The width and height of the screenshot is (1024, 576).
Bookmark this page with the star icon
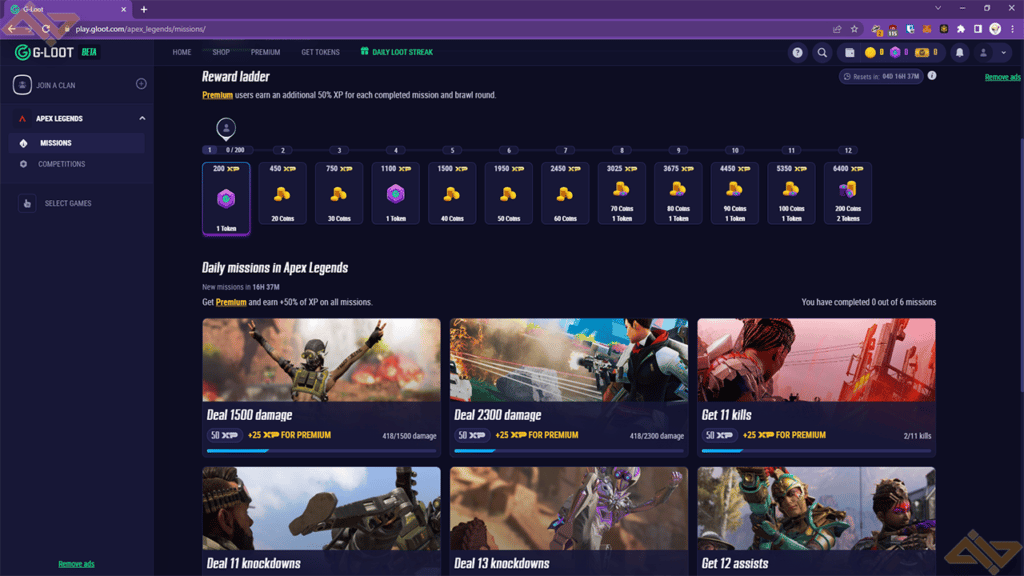click(x=854, y=29)
